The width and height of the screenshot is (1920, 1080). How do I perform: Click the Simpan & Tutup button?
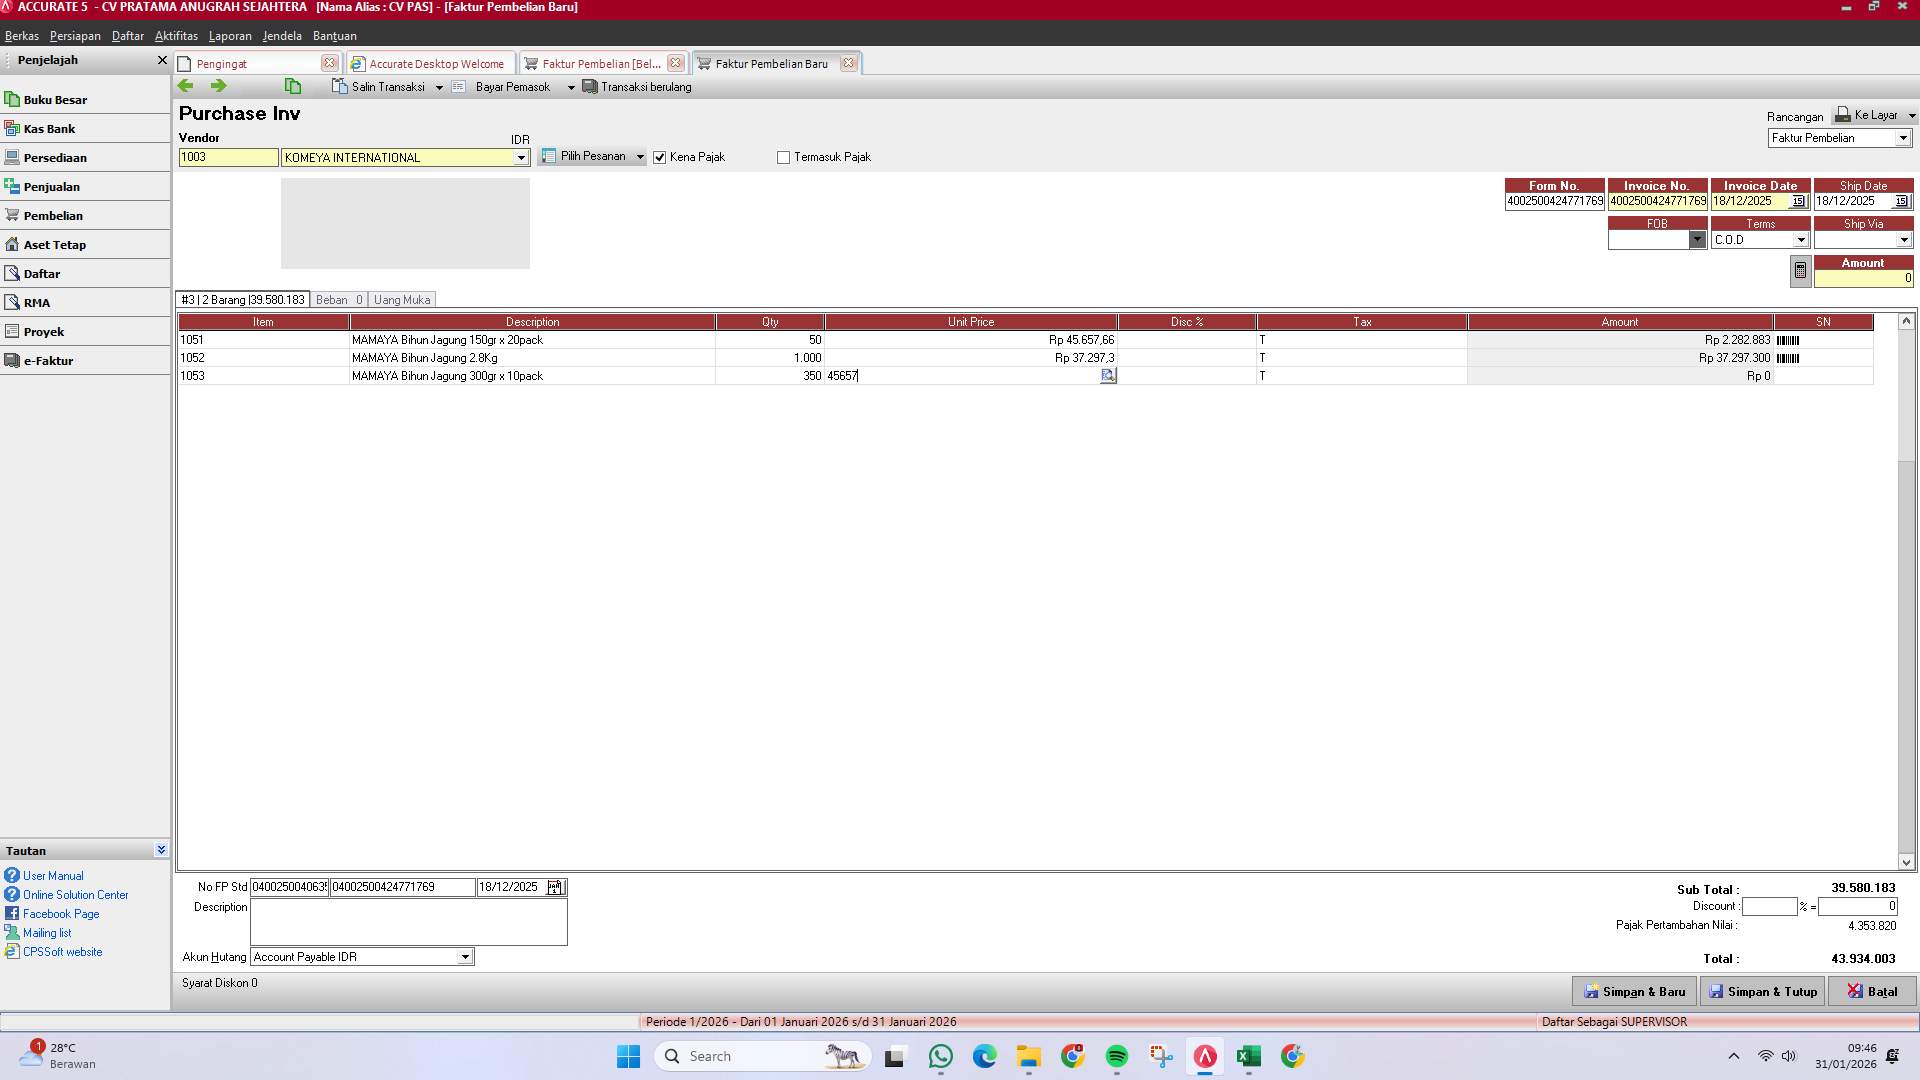pos(1762,991)
